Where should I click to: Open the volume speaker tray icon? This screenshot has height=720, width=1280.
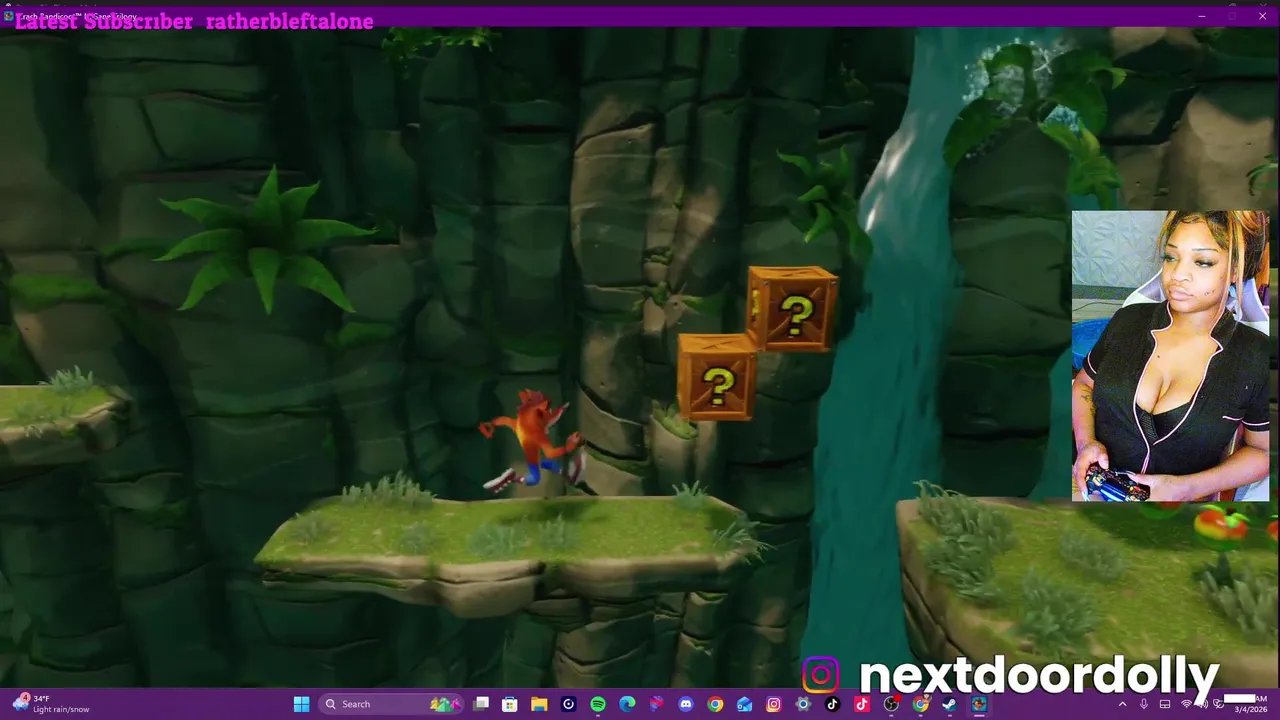point(1204,704)
